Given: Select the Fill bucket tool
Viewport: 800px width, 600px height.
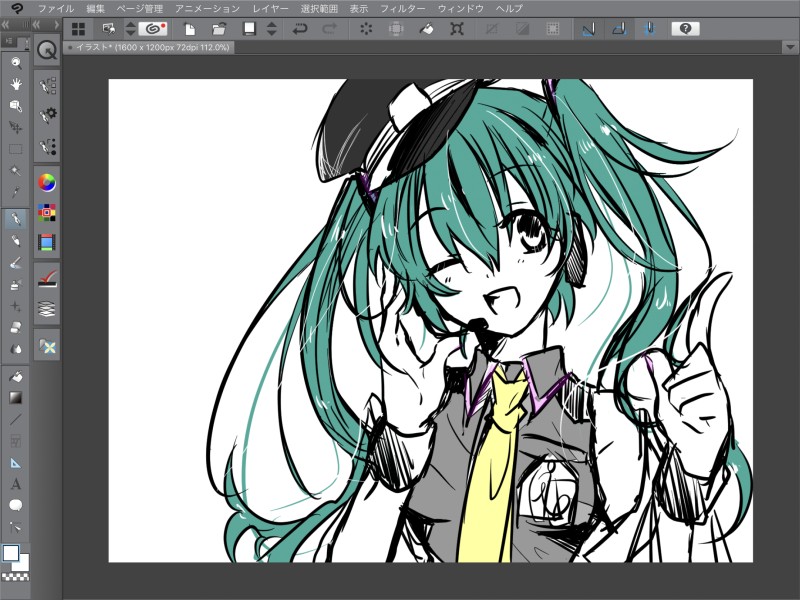Looking at the screenshot, I should tap(16, 376).
